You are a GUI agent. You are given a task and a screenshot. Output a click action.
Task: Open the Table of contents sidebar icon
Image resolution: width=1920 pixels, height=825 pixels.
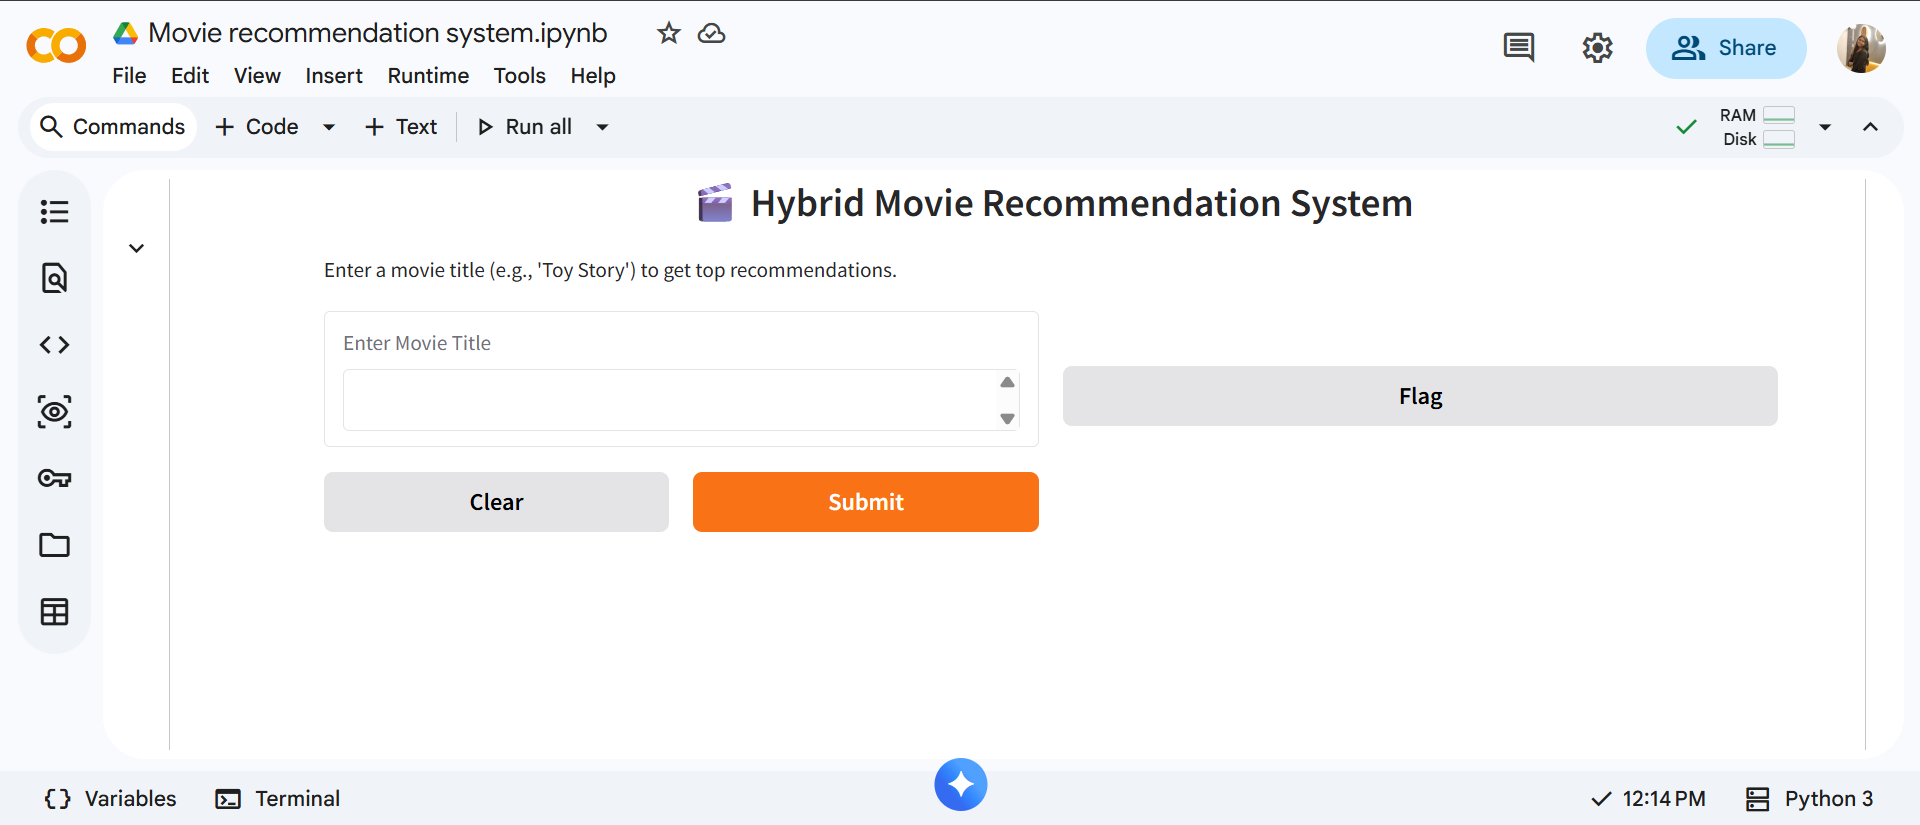pos(54,212)
